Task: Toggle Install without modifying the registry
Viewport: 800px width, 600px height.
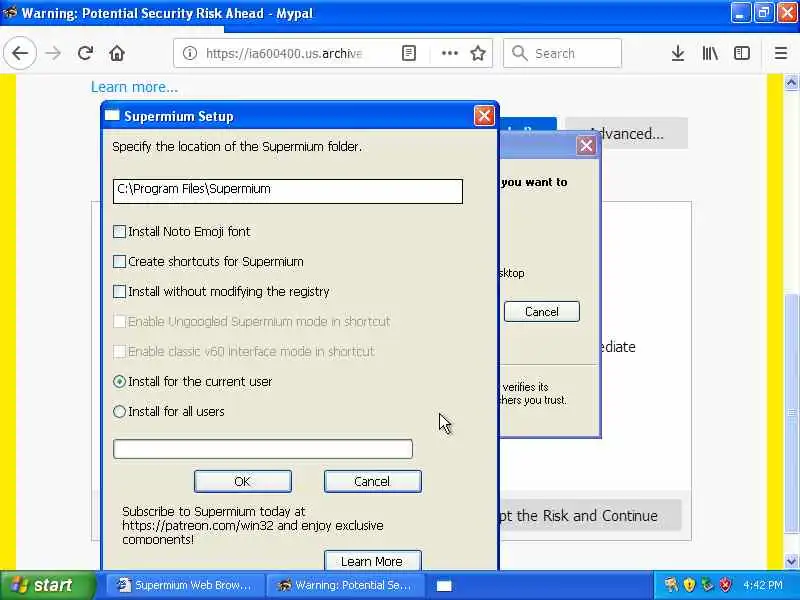Action: click(x=119, y=291)
